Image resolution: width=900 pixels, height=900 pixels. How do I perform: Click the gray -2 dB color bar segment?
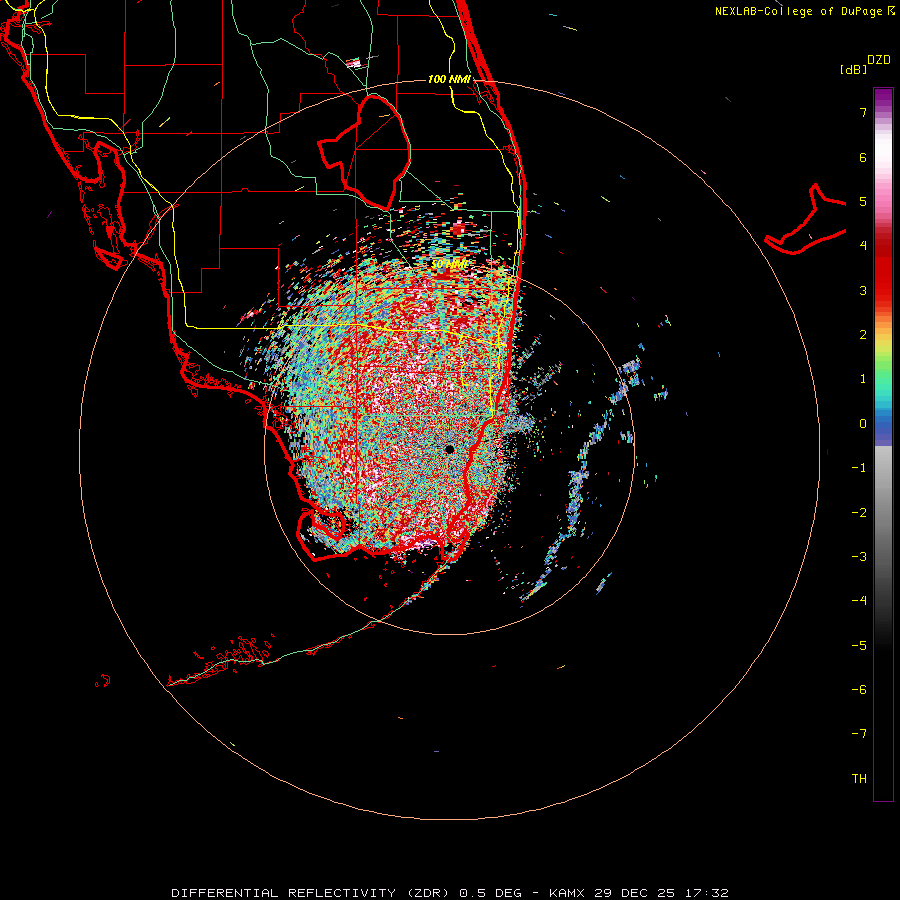click(883, 513)
